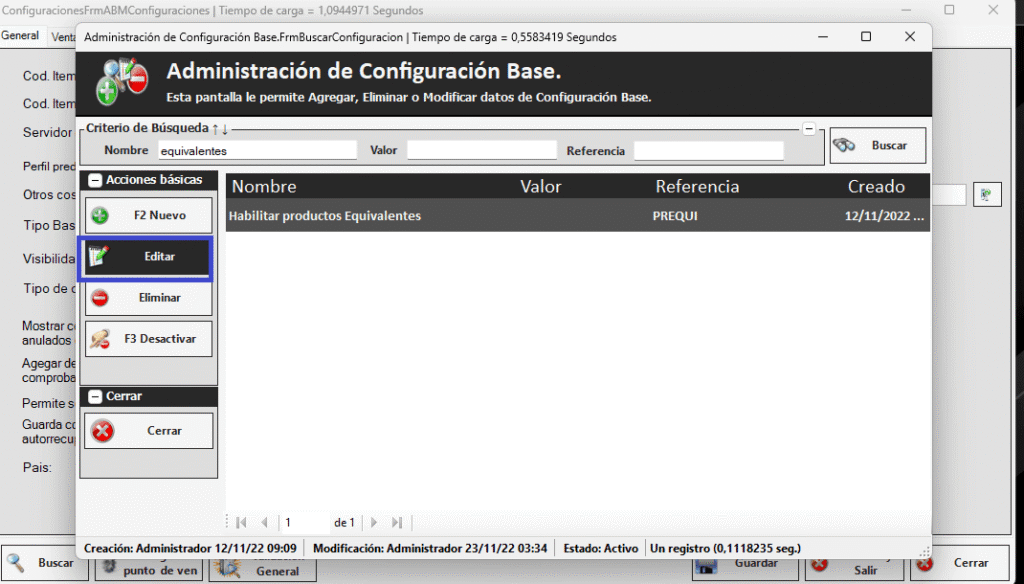Collapse the Acciones básicas section

coord(95,181)
